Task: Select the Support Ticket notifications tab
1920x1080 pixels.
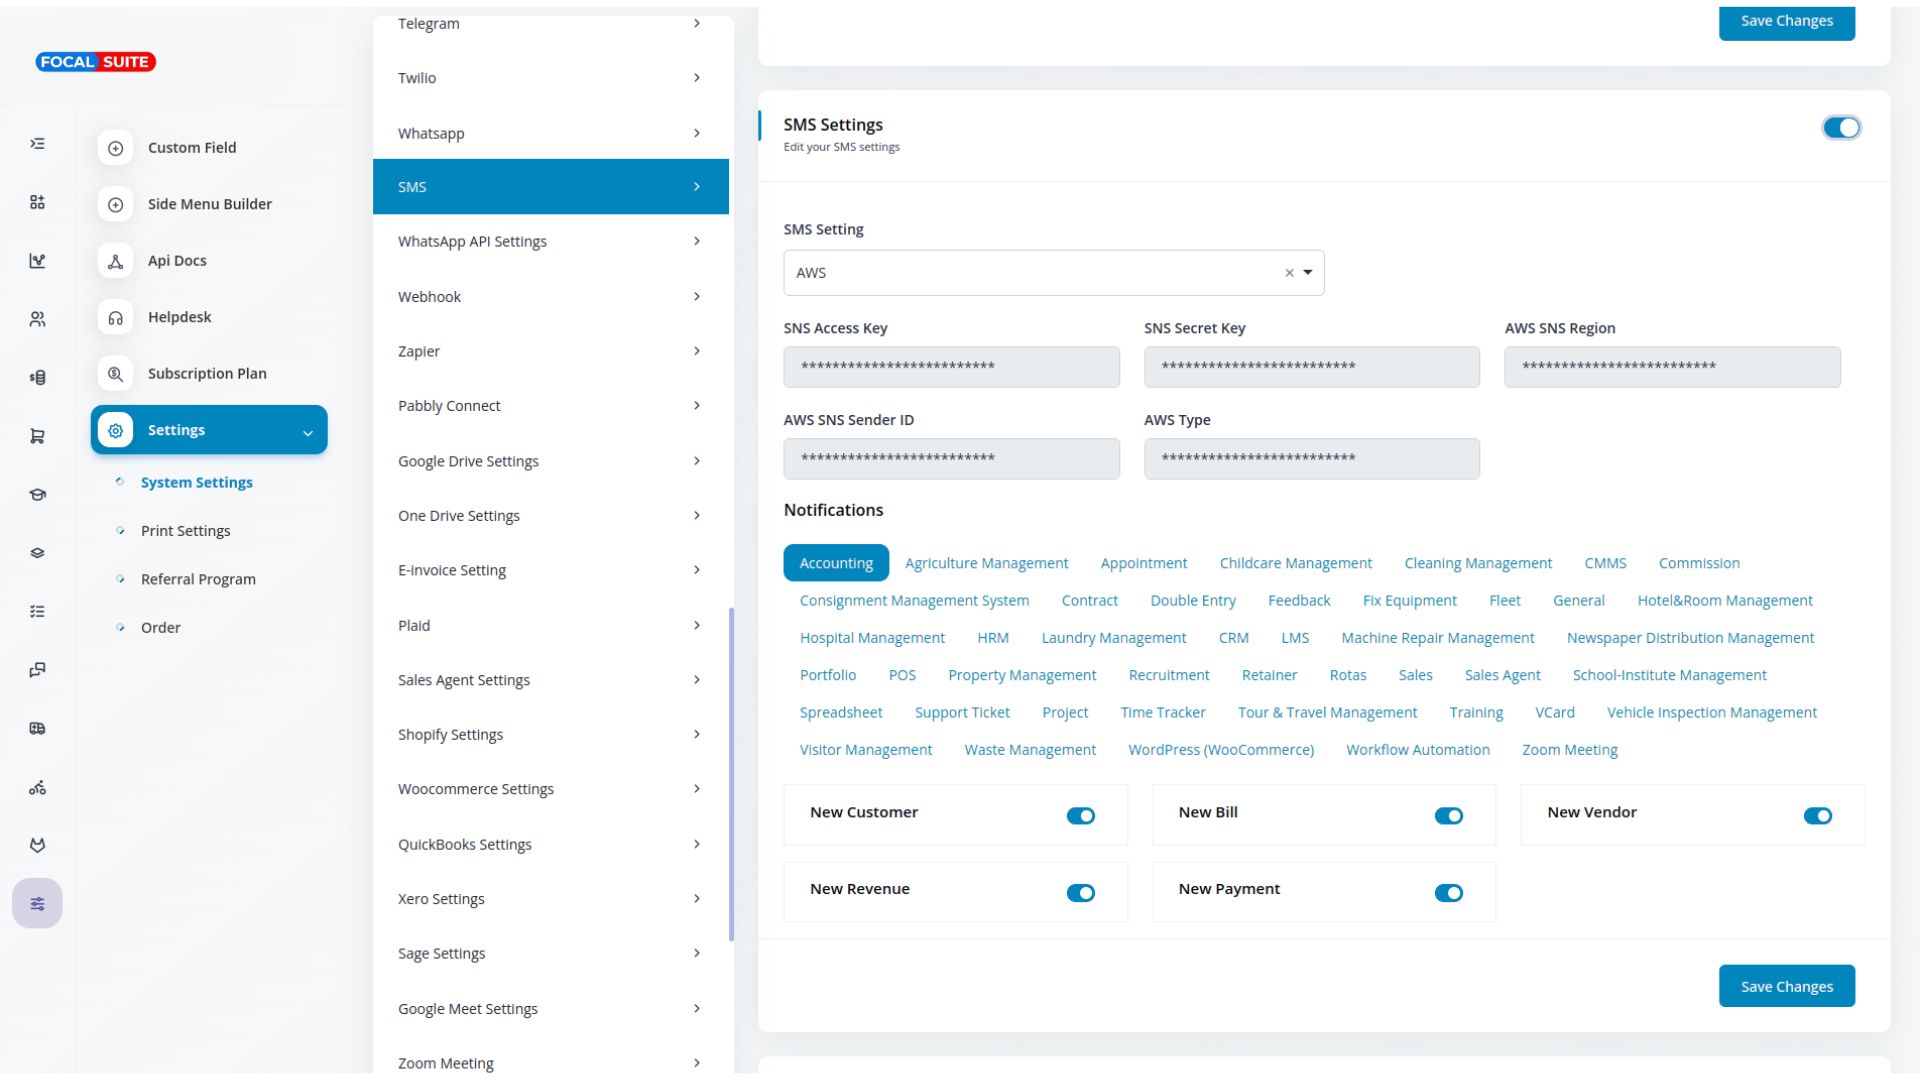Action: (x=961, y=713)
